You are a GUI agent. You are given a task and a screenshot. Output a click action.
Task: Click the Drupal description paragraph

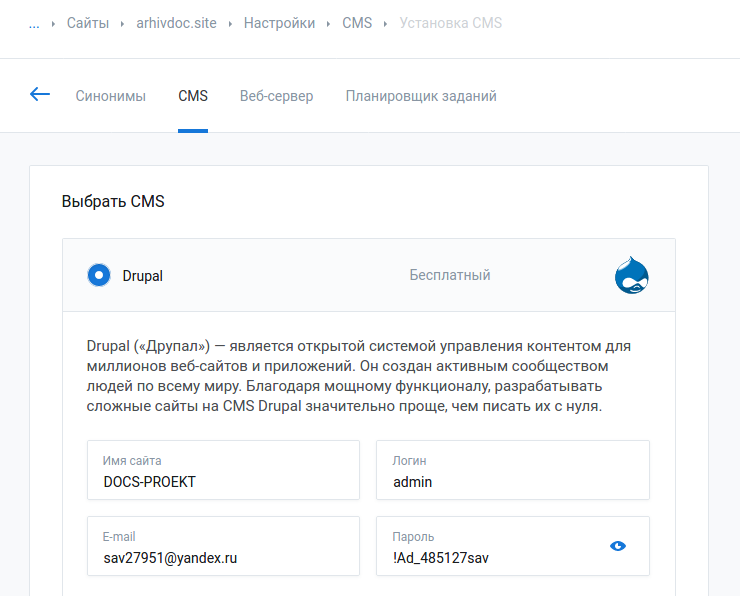[359, 376]
